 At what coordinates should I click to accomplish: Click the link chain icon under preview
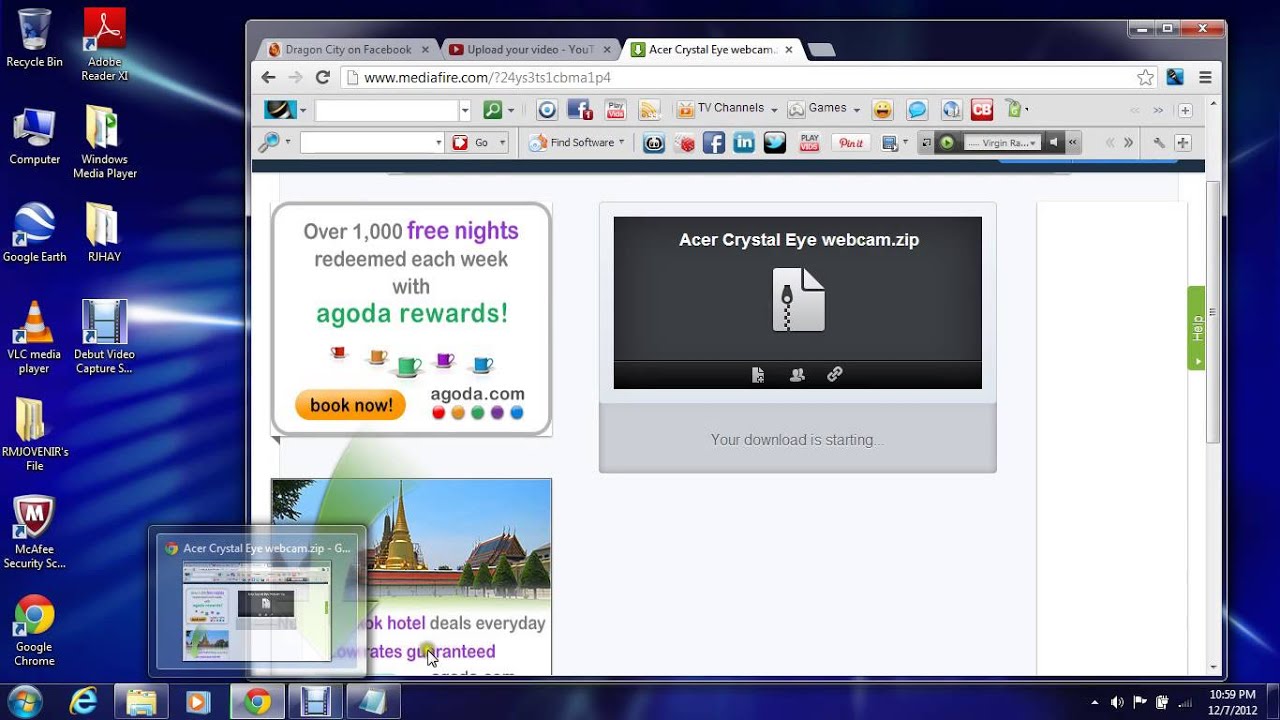coord(835,375)
